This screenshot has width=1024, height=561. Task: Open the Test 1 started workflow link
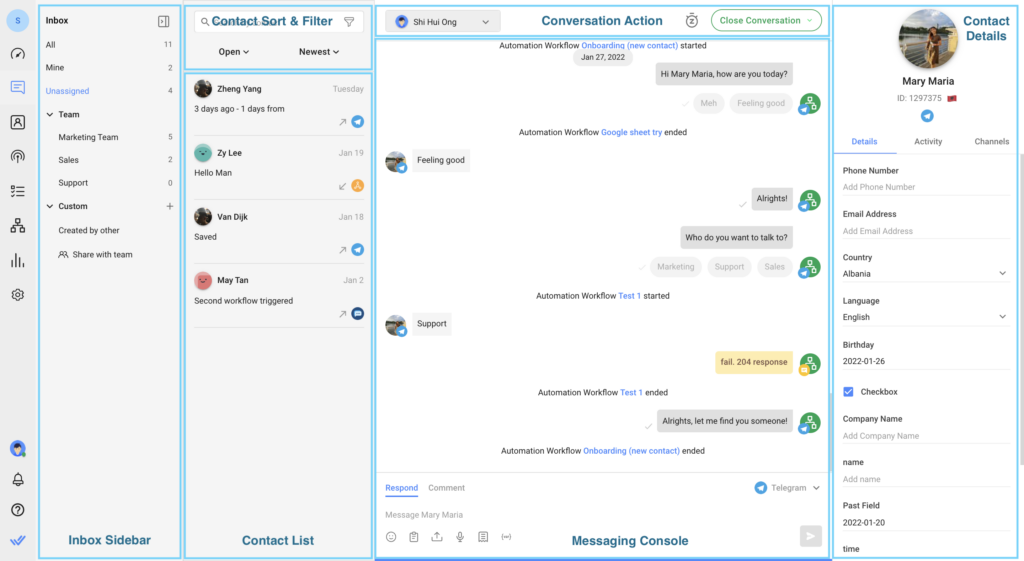(630, 296)
